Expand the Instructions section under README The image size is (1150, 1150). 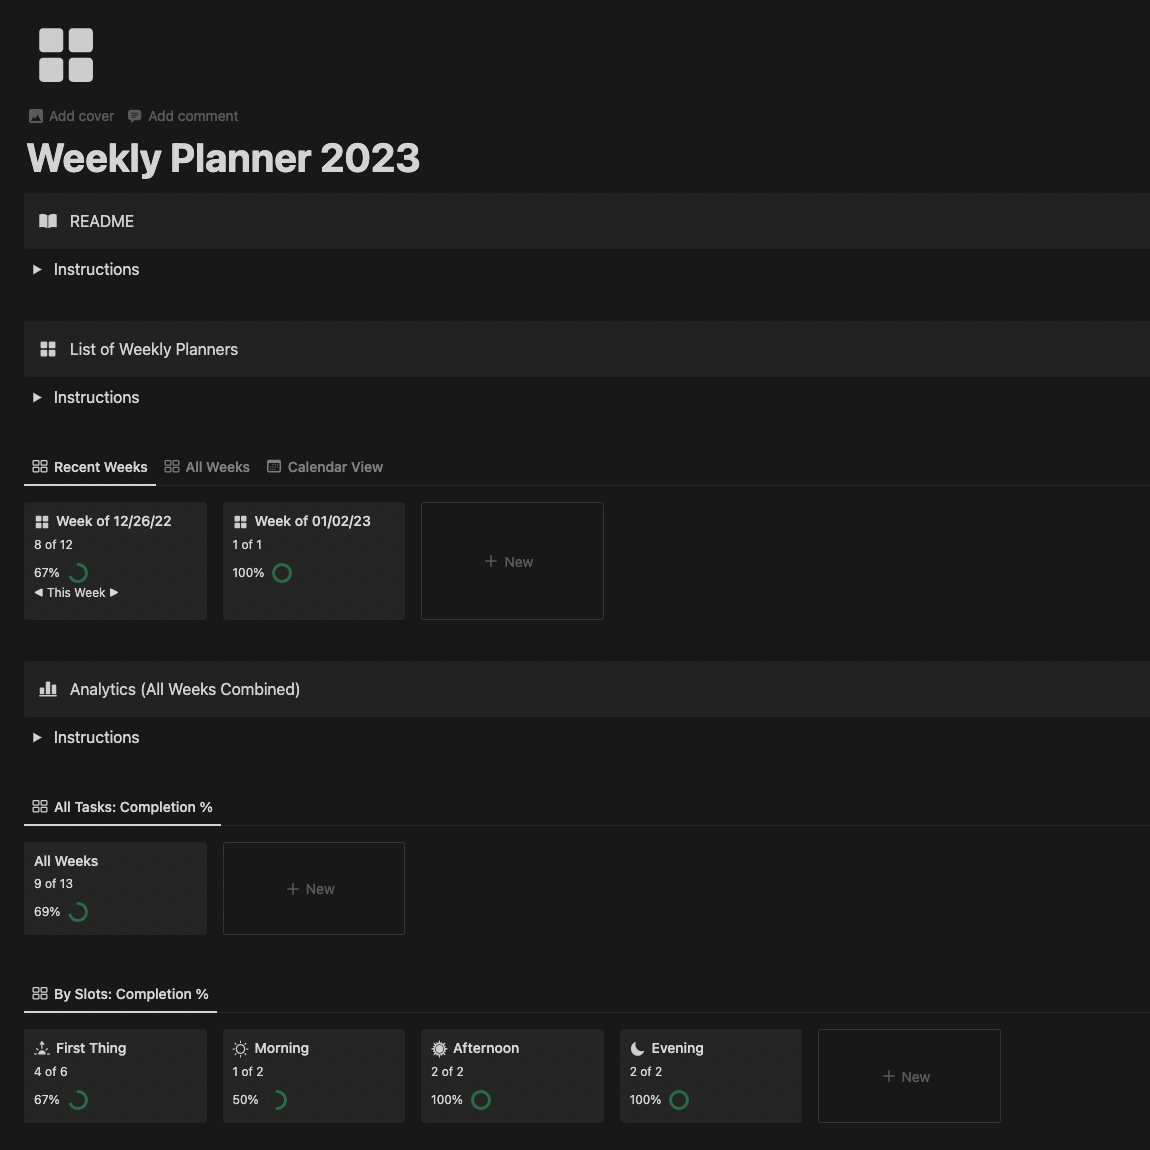click(x=36, y=269)
